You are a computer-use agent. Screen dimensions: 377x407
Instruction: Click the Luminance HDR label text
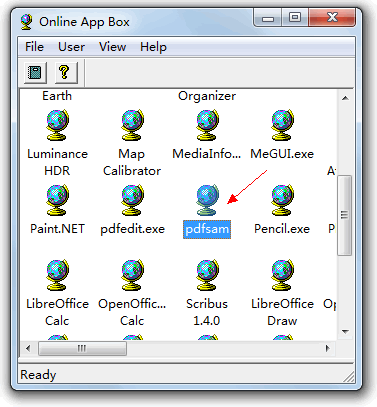pyautogui.click(x=57, y=162)
